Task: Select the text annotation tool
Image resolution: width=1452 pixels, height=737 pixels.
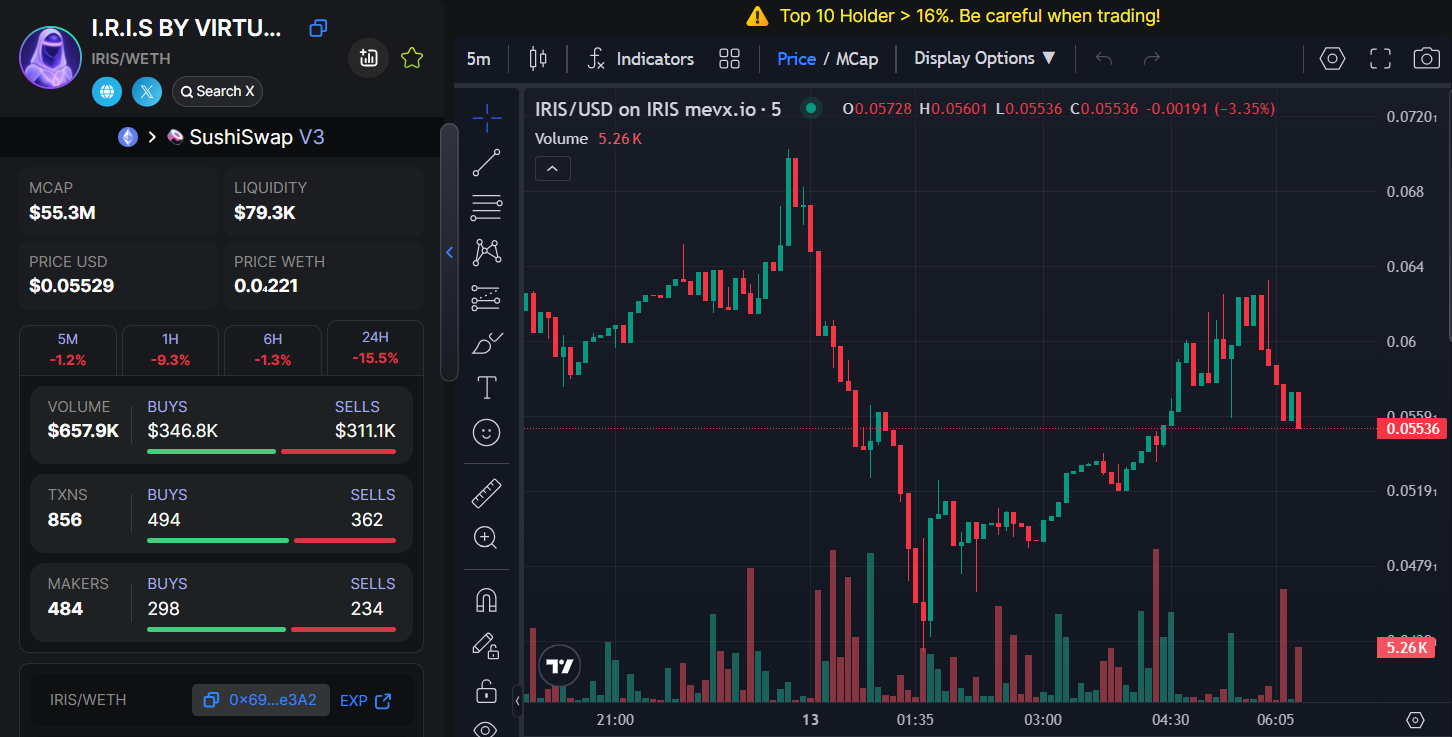Action: coord(486,388)
